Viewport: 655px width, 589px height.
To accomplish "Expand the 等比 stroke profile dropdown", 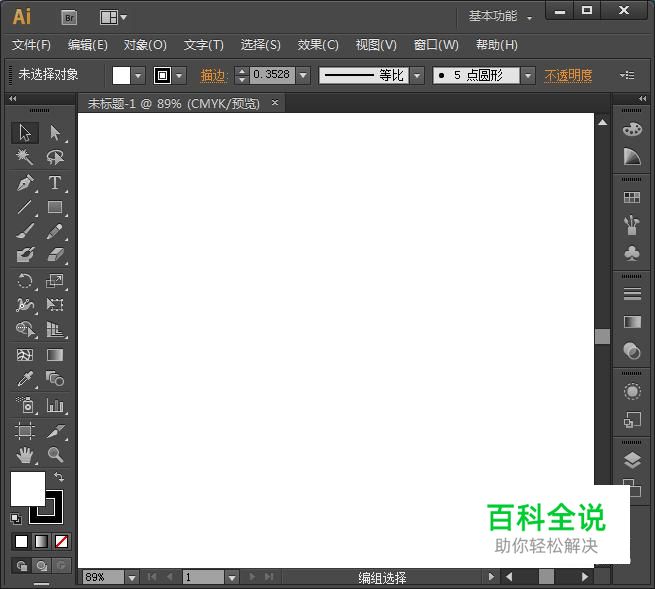I will pos(417,75).
